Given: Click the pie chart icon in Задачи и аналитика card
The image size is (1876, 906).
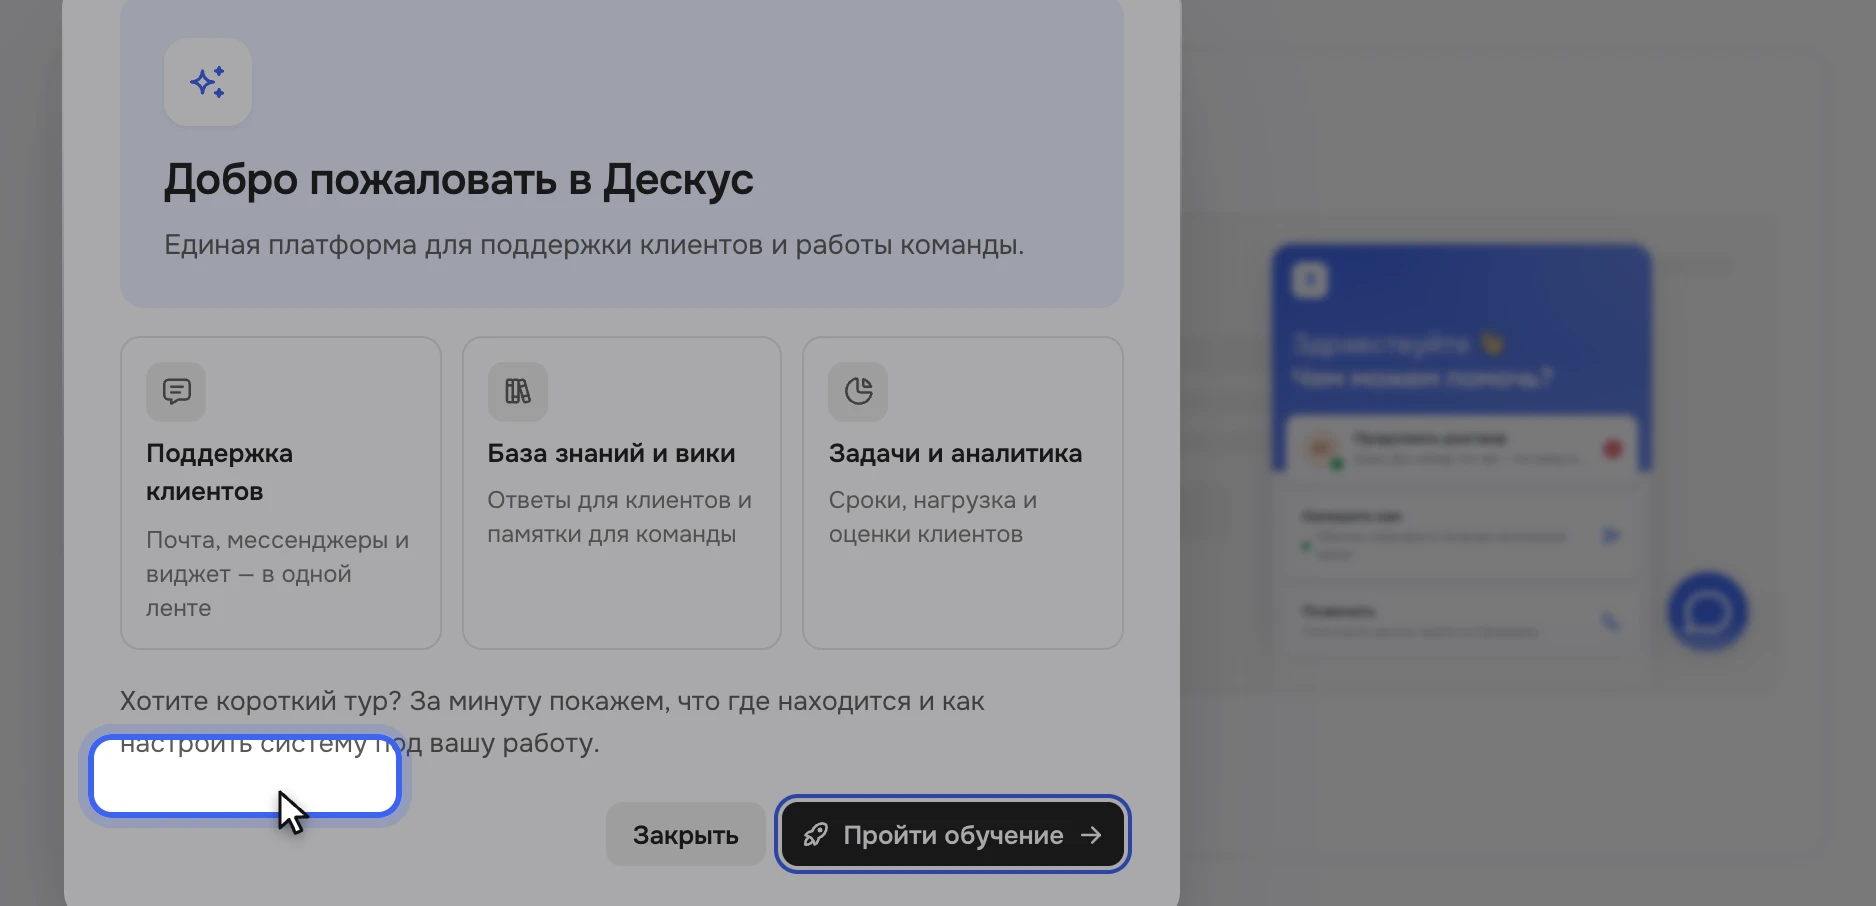Looking at the screenshot, I should 858,391.
